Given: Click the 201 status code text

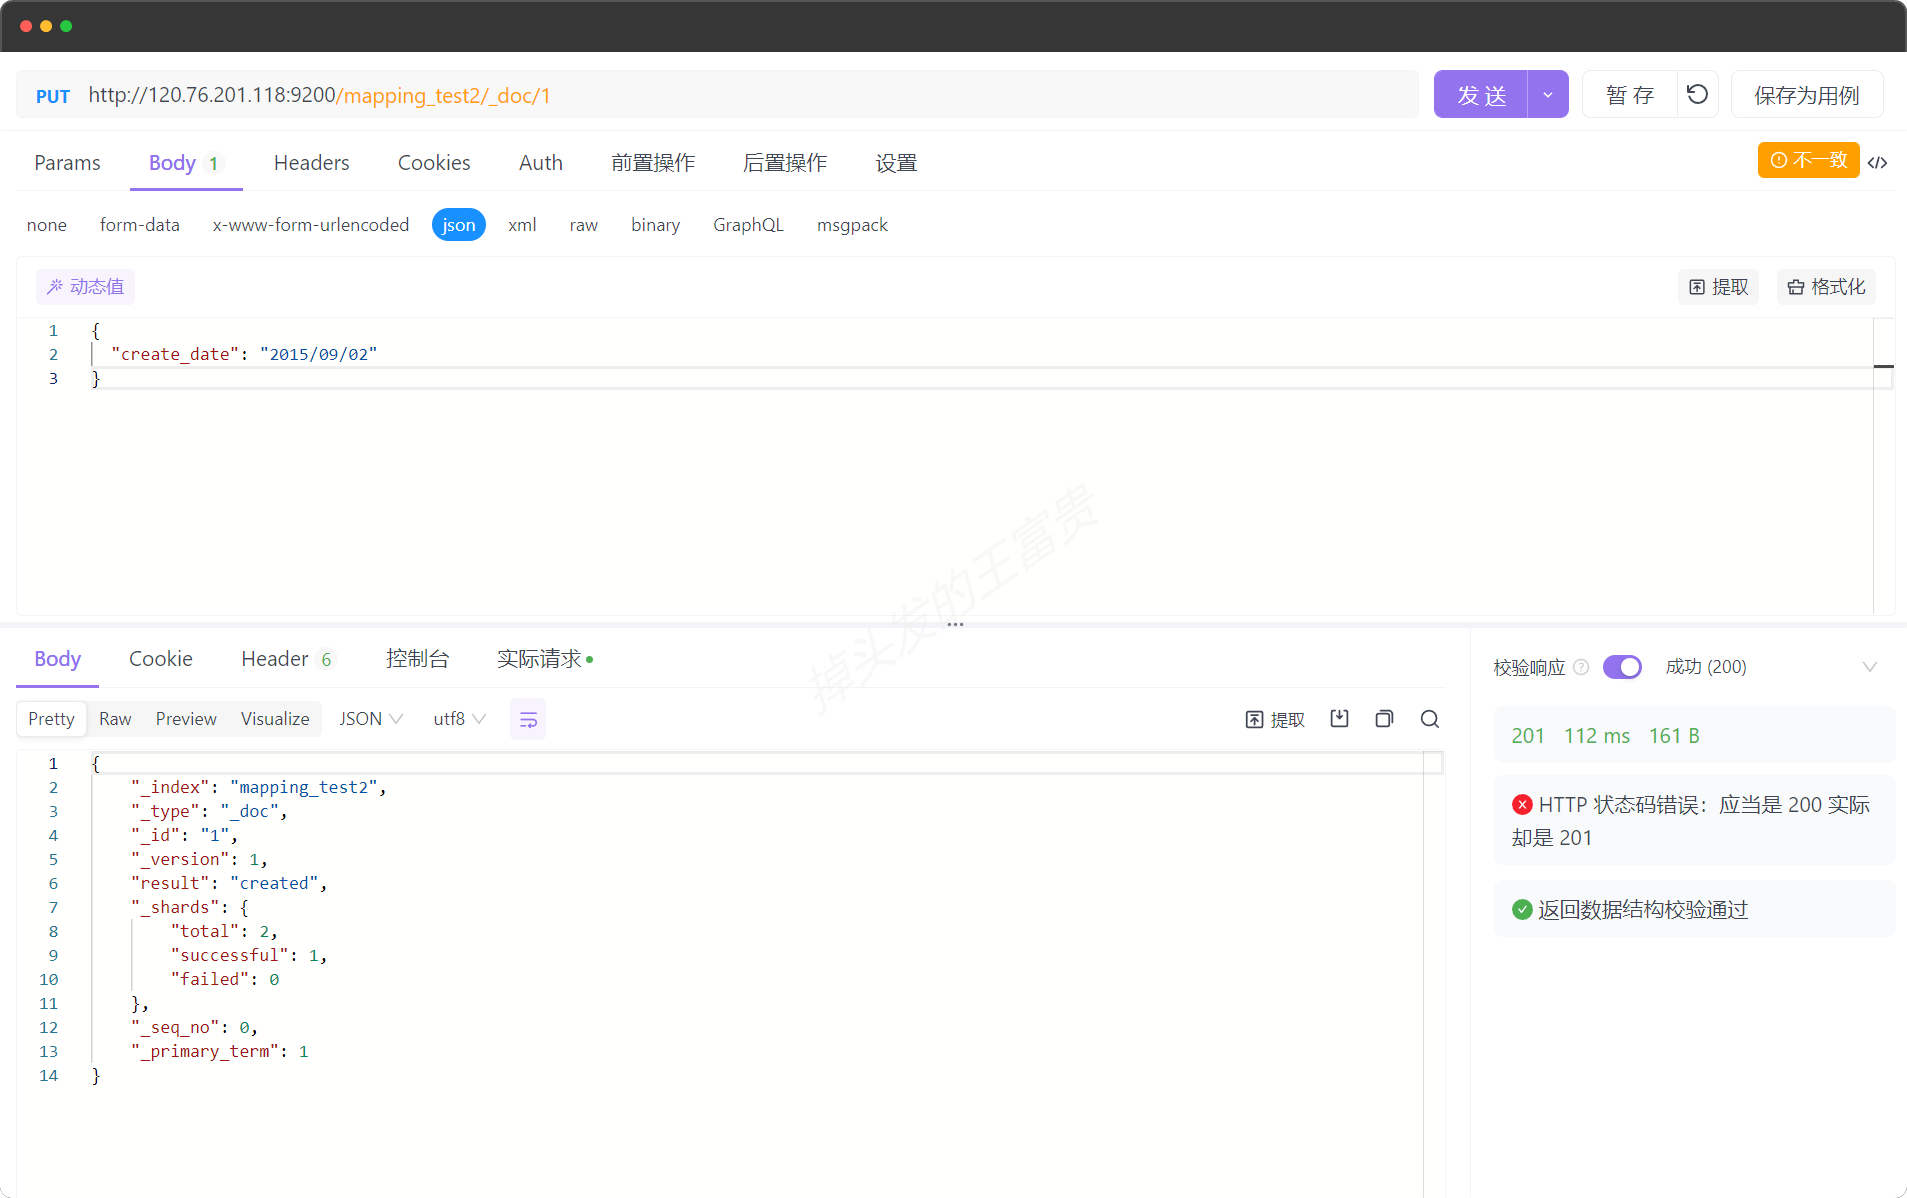Looking at the screenshot, I should [x=1527, y=736].
